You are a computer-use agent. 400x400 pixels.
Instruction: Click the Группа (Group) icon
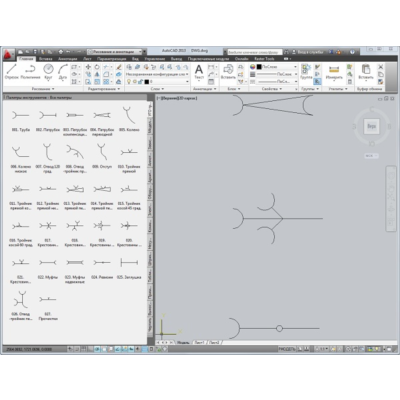(x=306, y=72)
